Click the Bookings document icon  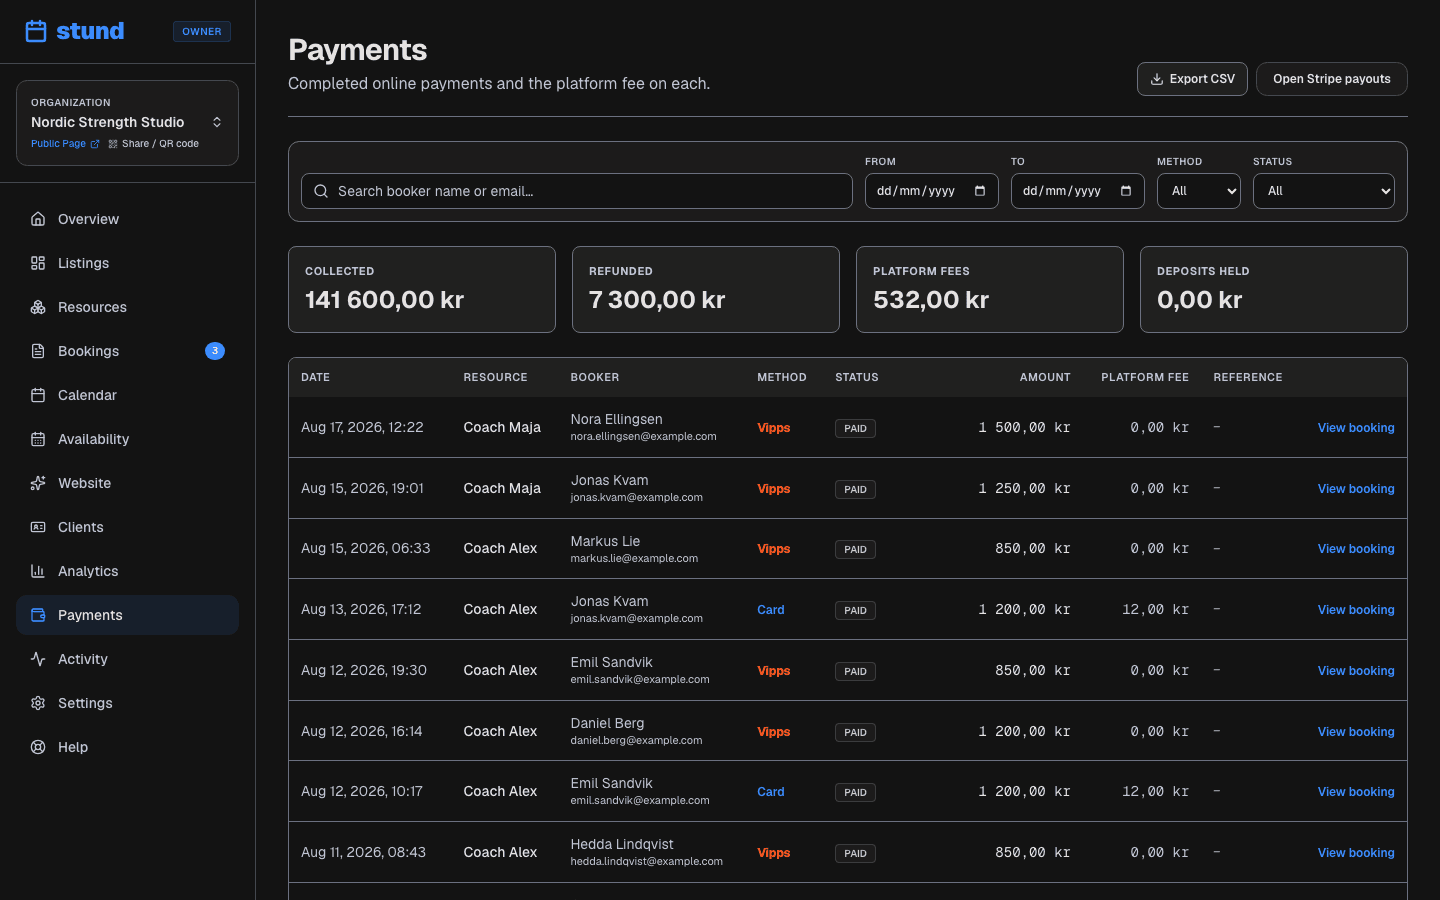38,351
